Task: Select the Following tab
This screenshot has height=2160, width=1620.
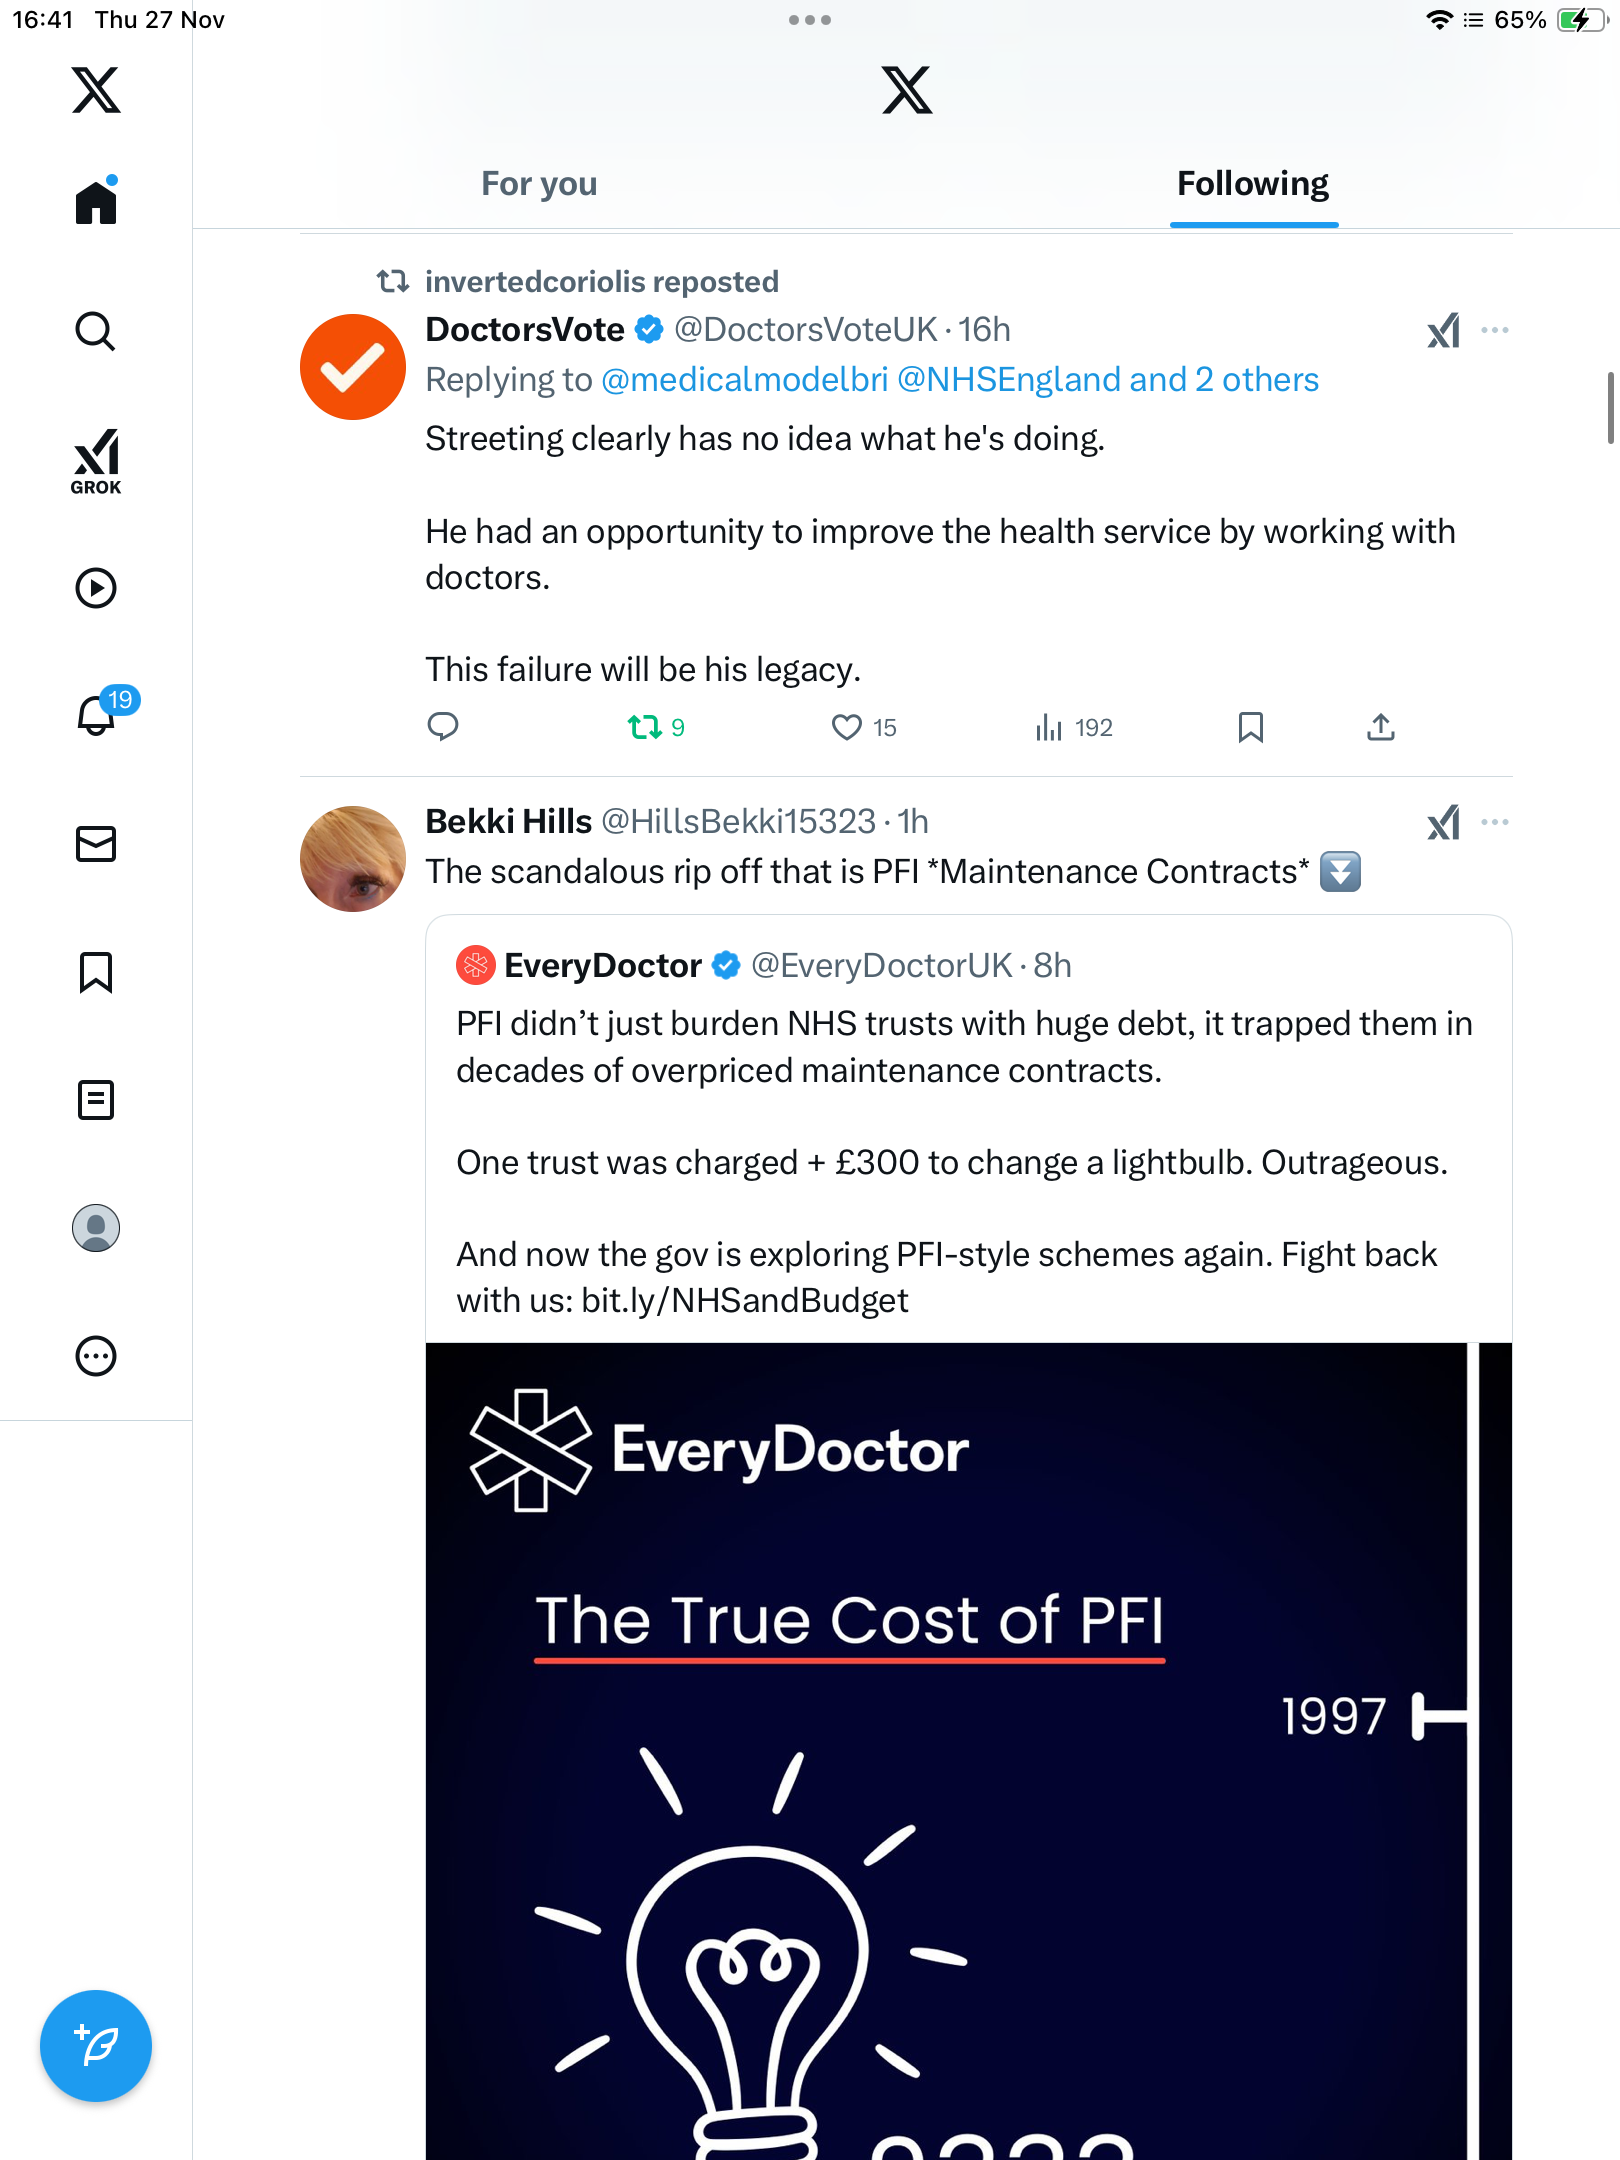Action: pyautogui.click(x=1253, y=184)
